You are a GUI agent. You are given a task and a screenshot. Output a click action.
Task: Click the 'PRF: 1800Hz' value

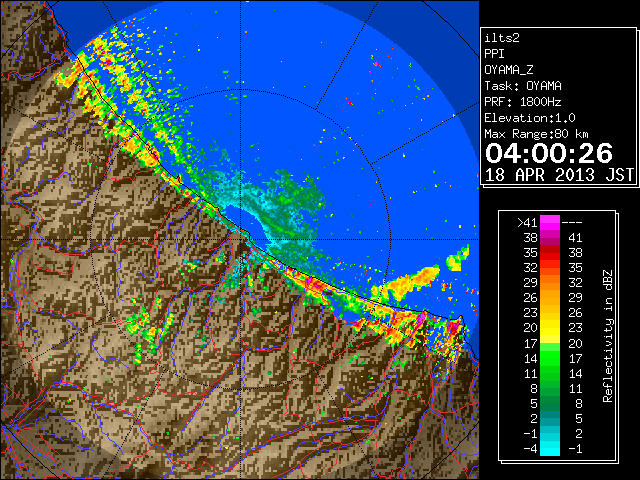tap(523, 102)
